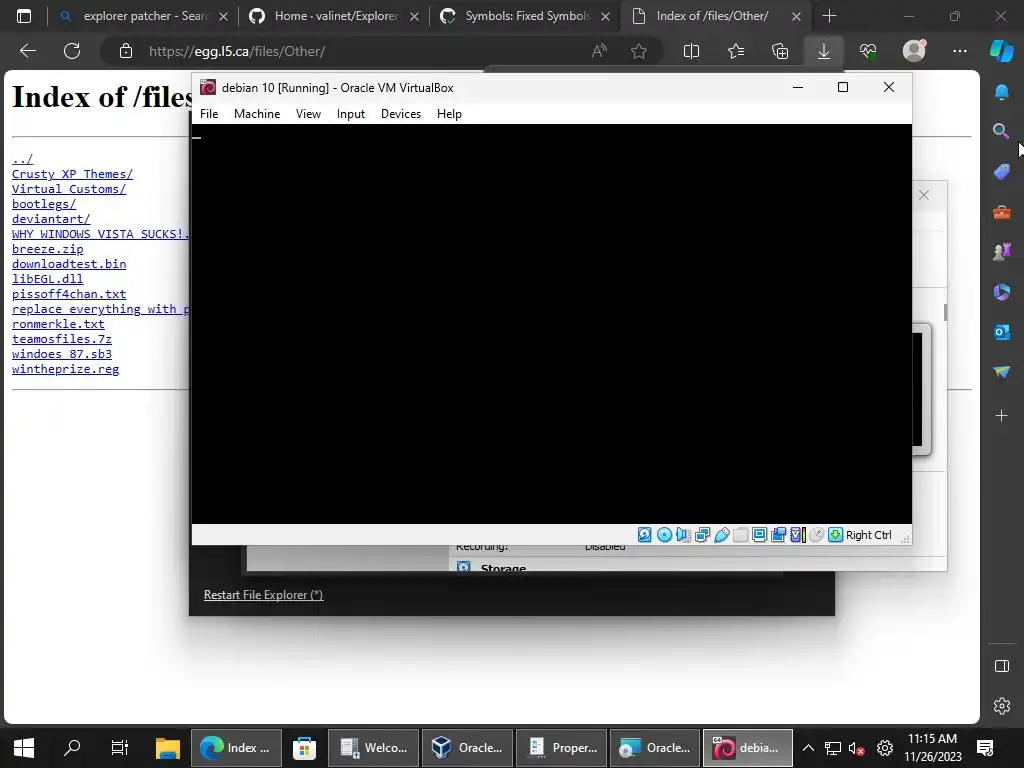Screen dimensions: 1024x768
Task: Click the recording indicator in VirtualBox status bar
Action: [778, 535]
